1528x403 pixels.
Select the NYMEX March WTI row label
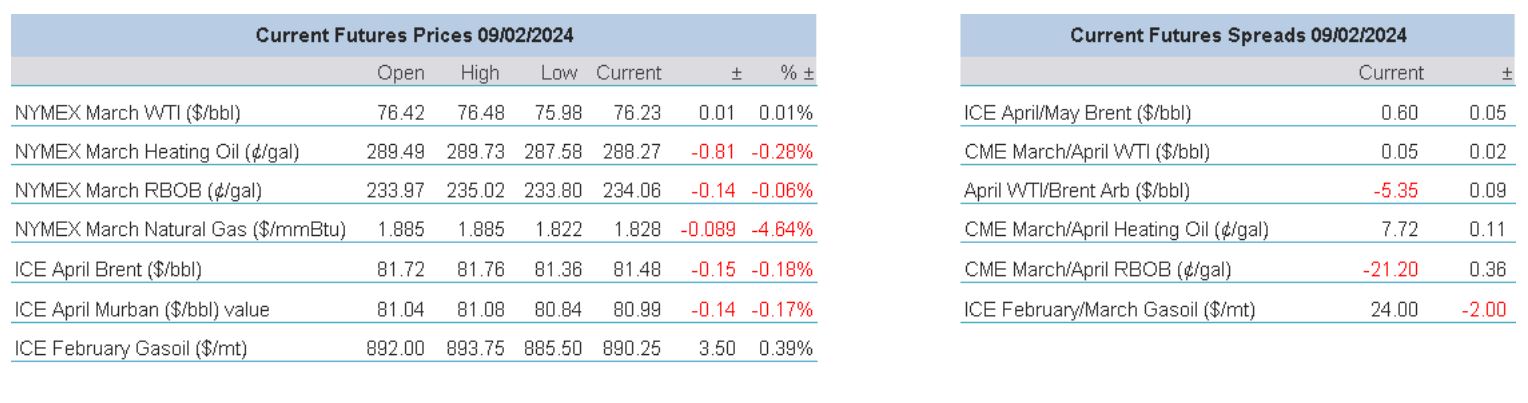(128, 113)
